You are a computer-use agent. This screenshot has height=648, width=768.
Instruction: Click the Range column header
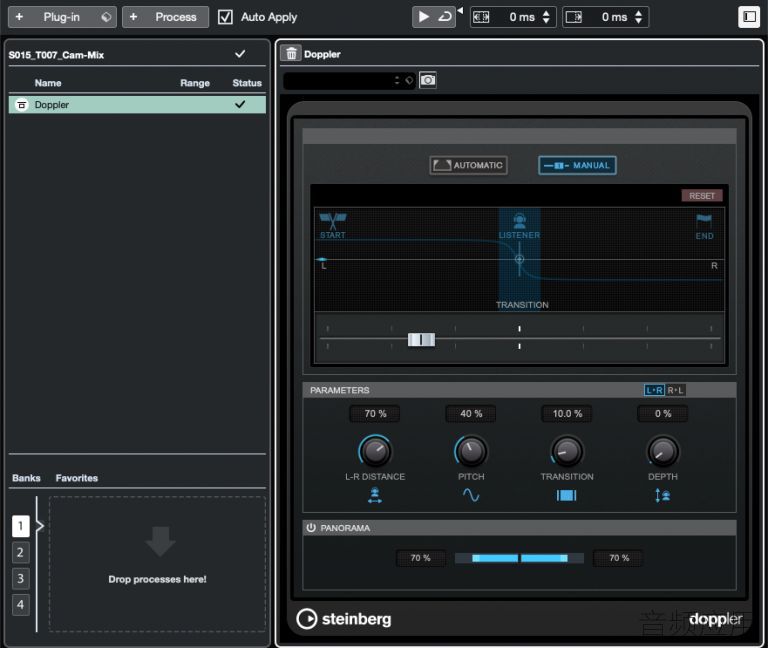194,83
